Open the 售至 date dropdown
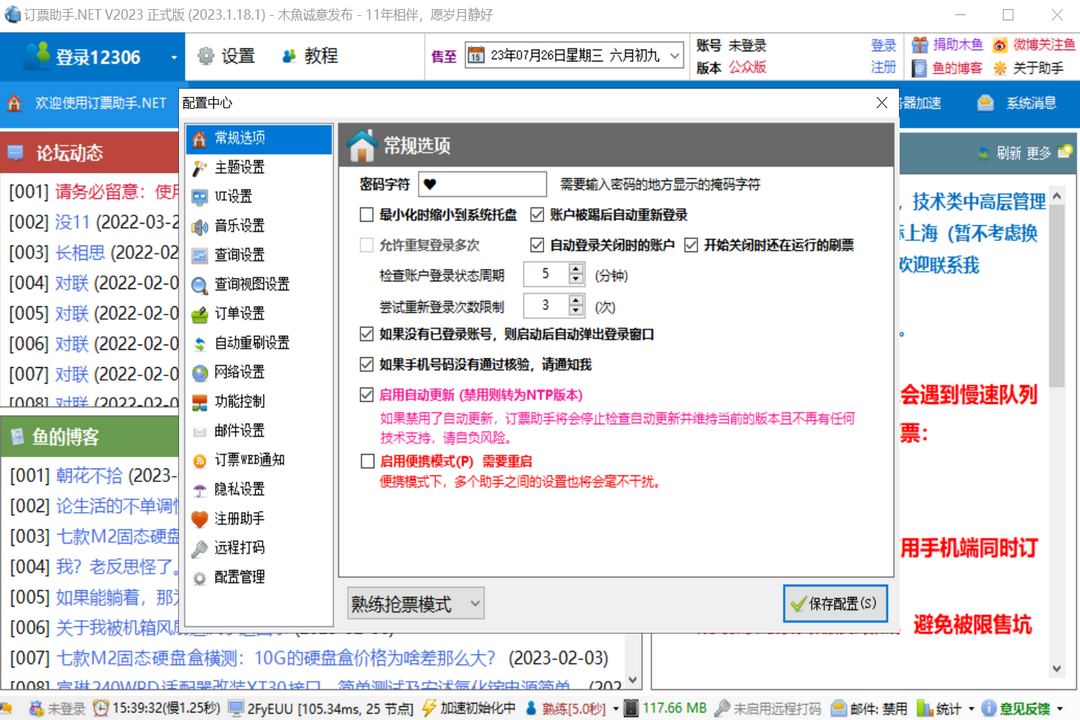Screen dimensions: 1080x720 (674, 55)
